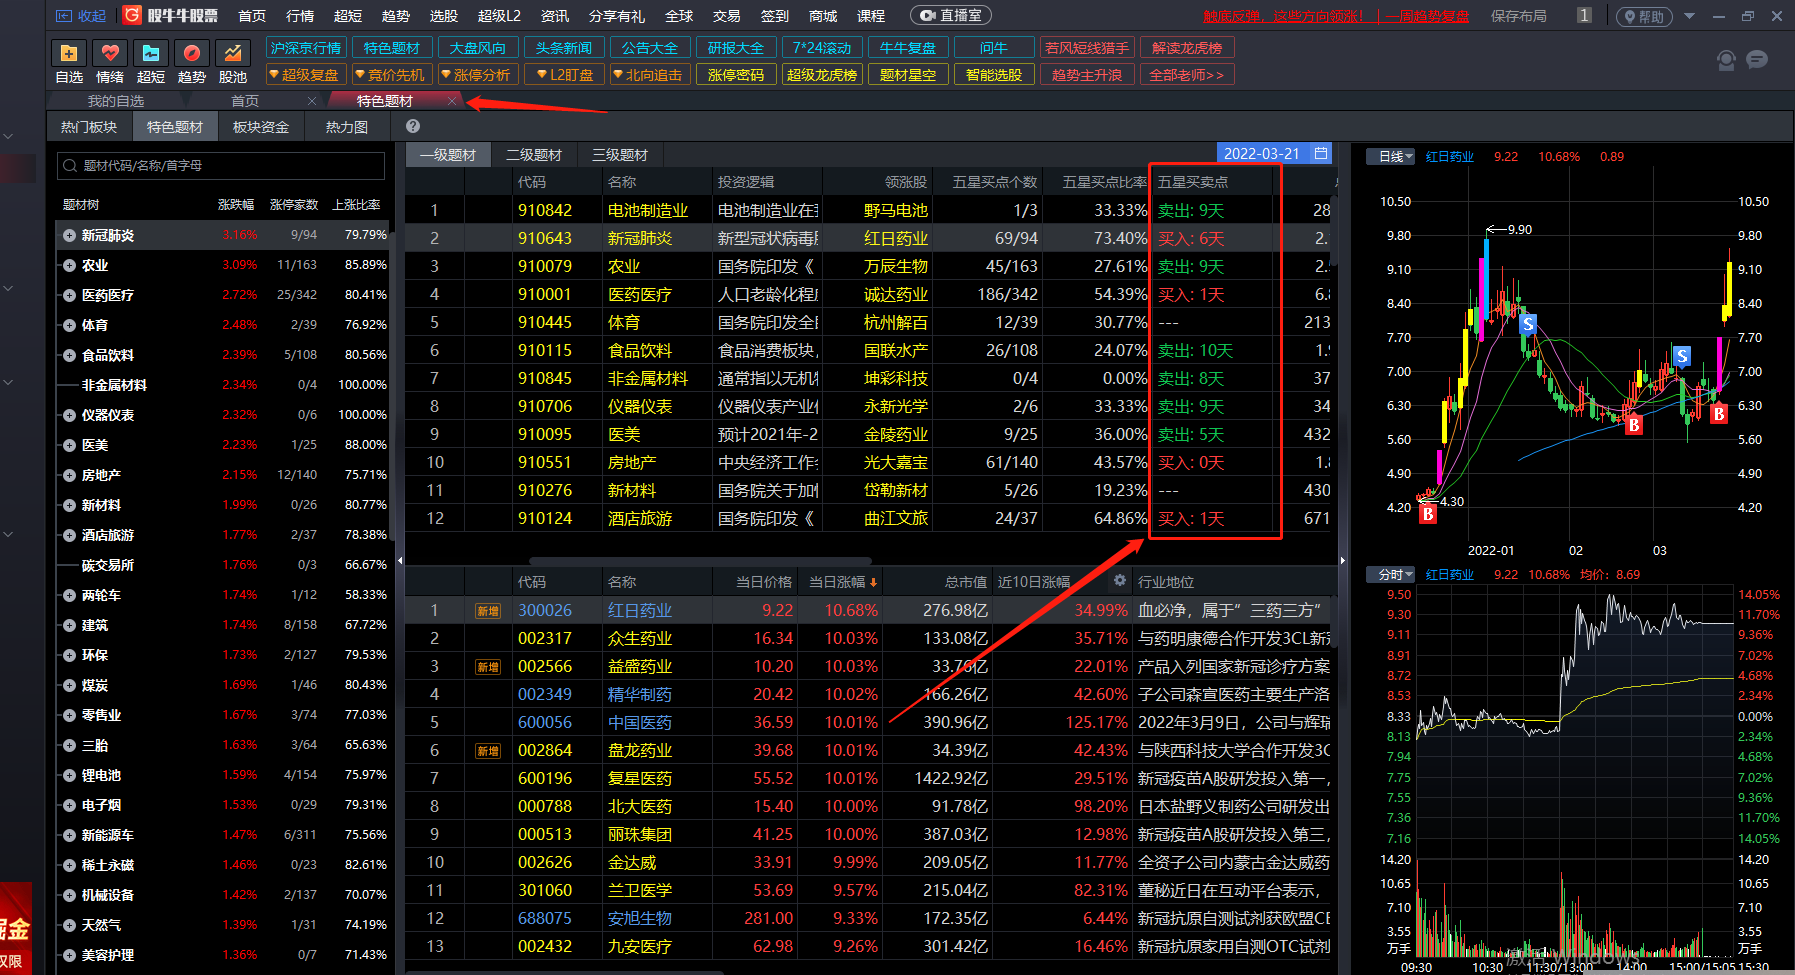
Task: Select 910842 电池制造业 row
Action: [870, 210]
